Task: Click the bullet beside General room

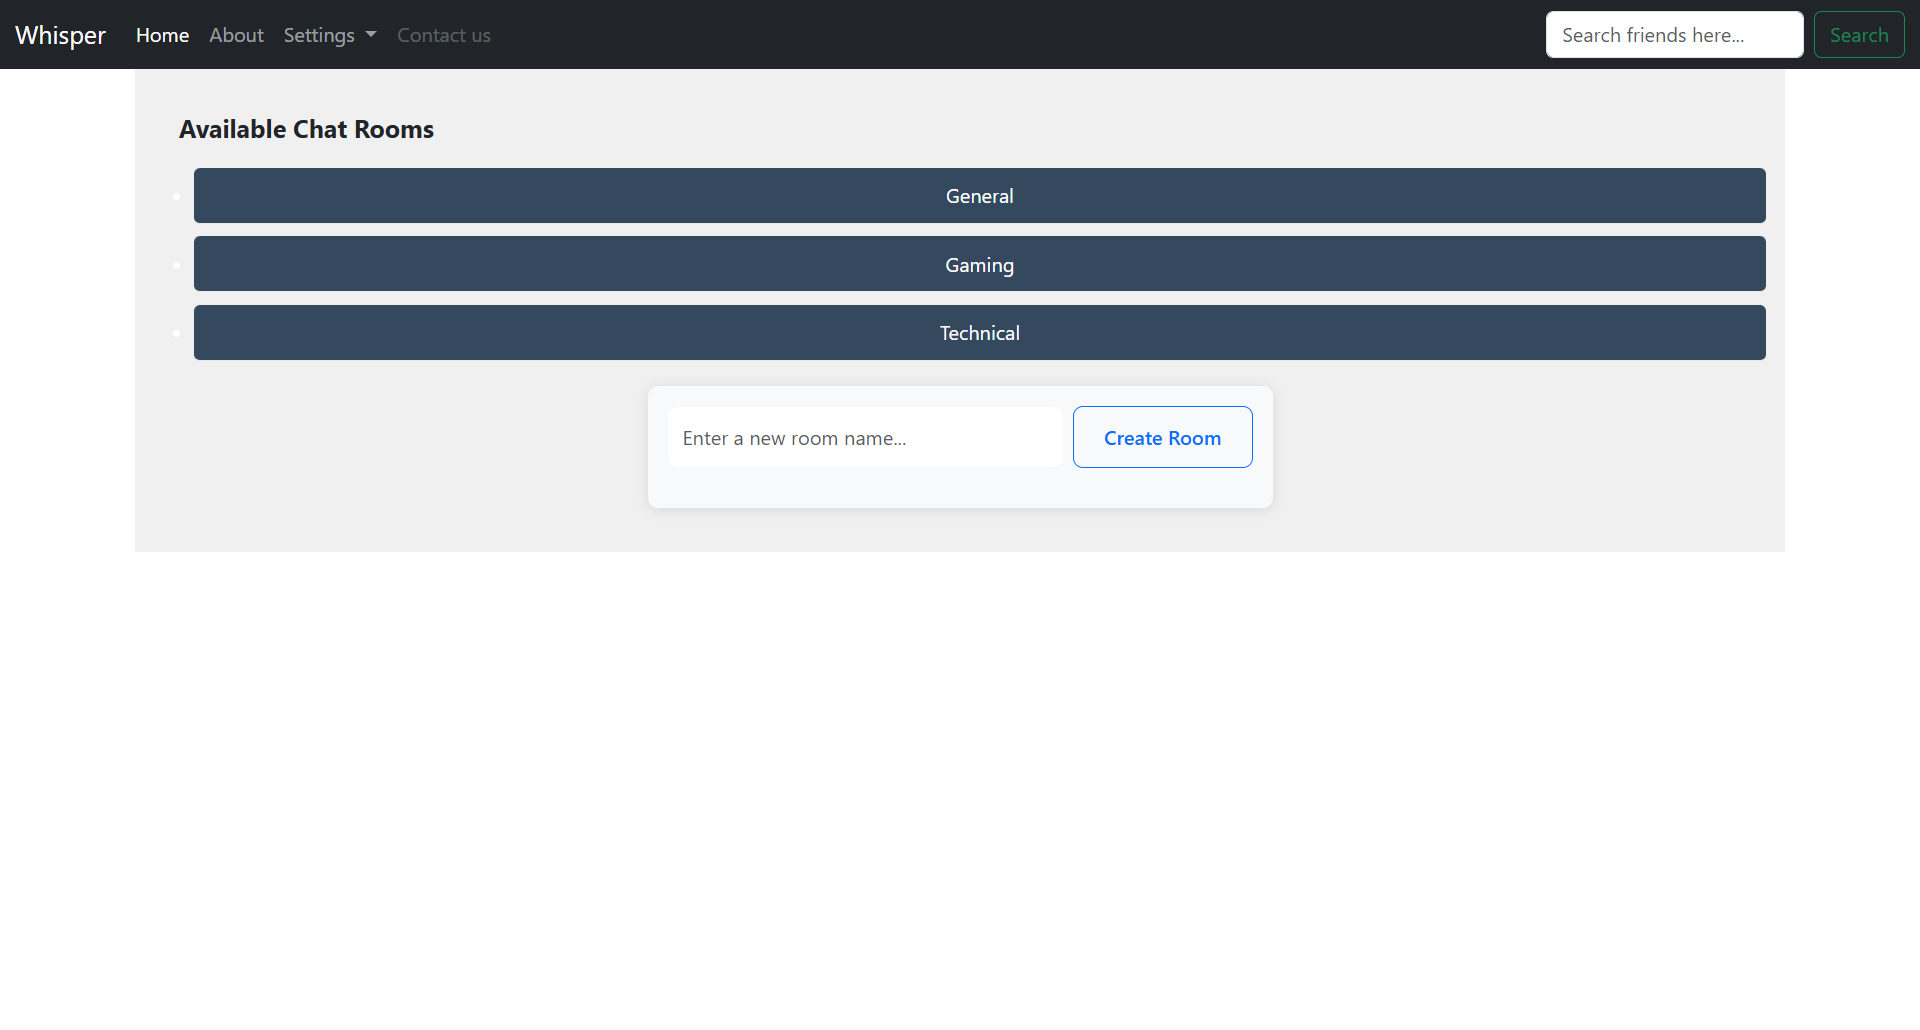Action: (x=176, y=196)
